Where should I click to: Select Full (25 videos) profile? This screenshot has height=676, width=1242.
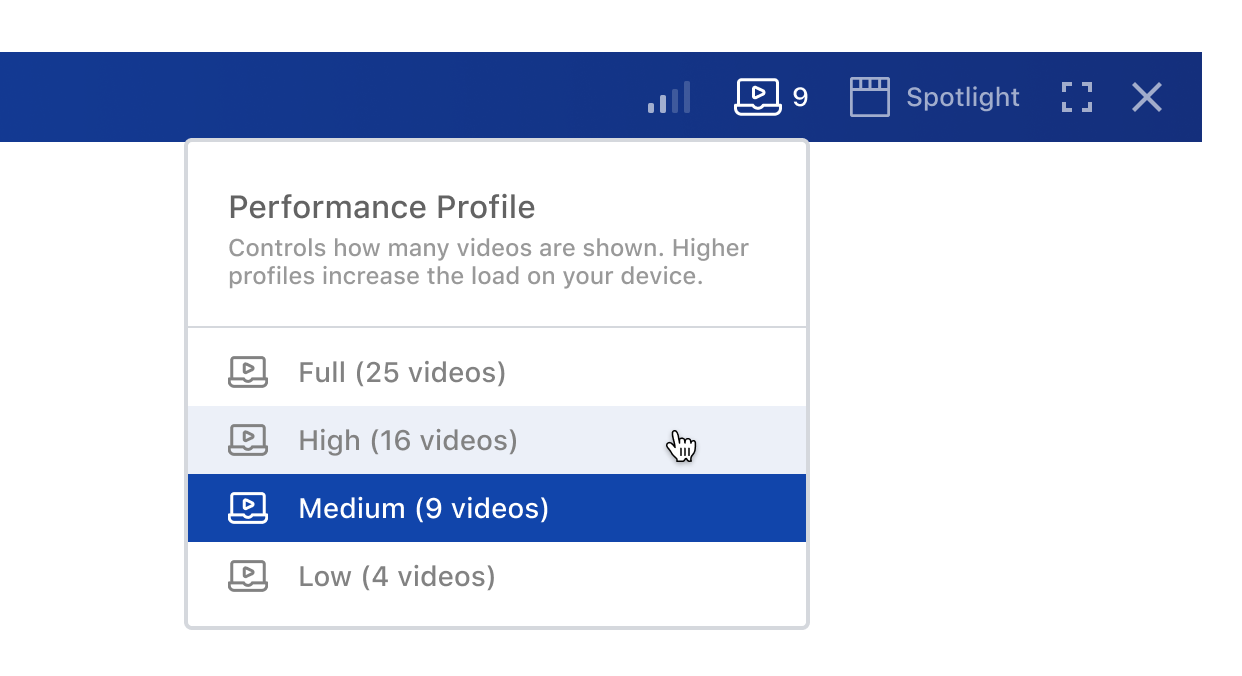coord(497,373)
